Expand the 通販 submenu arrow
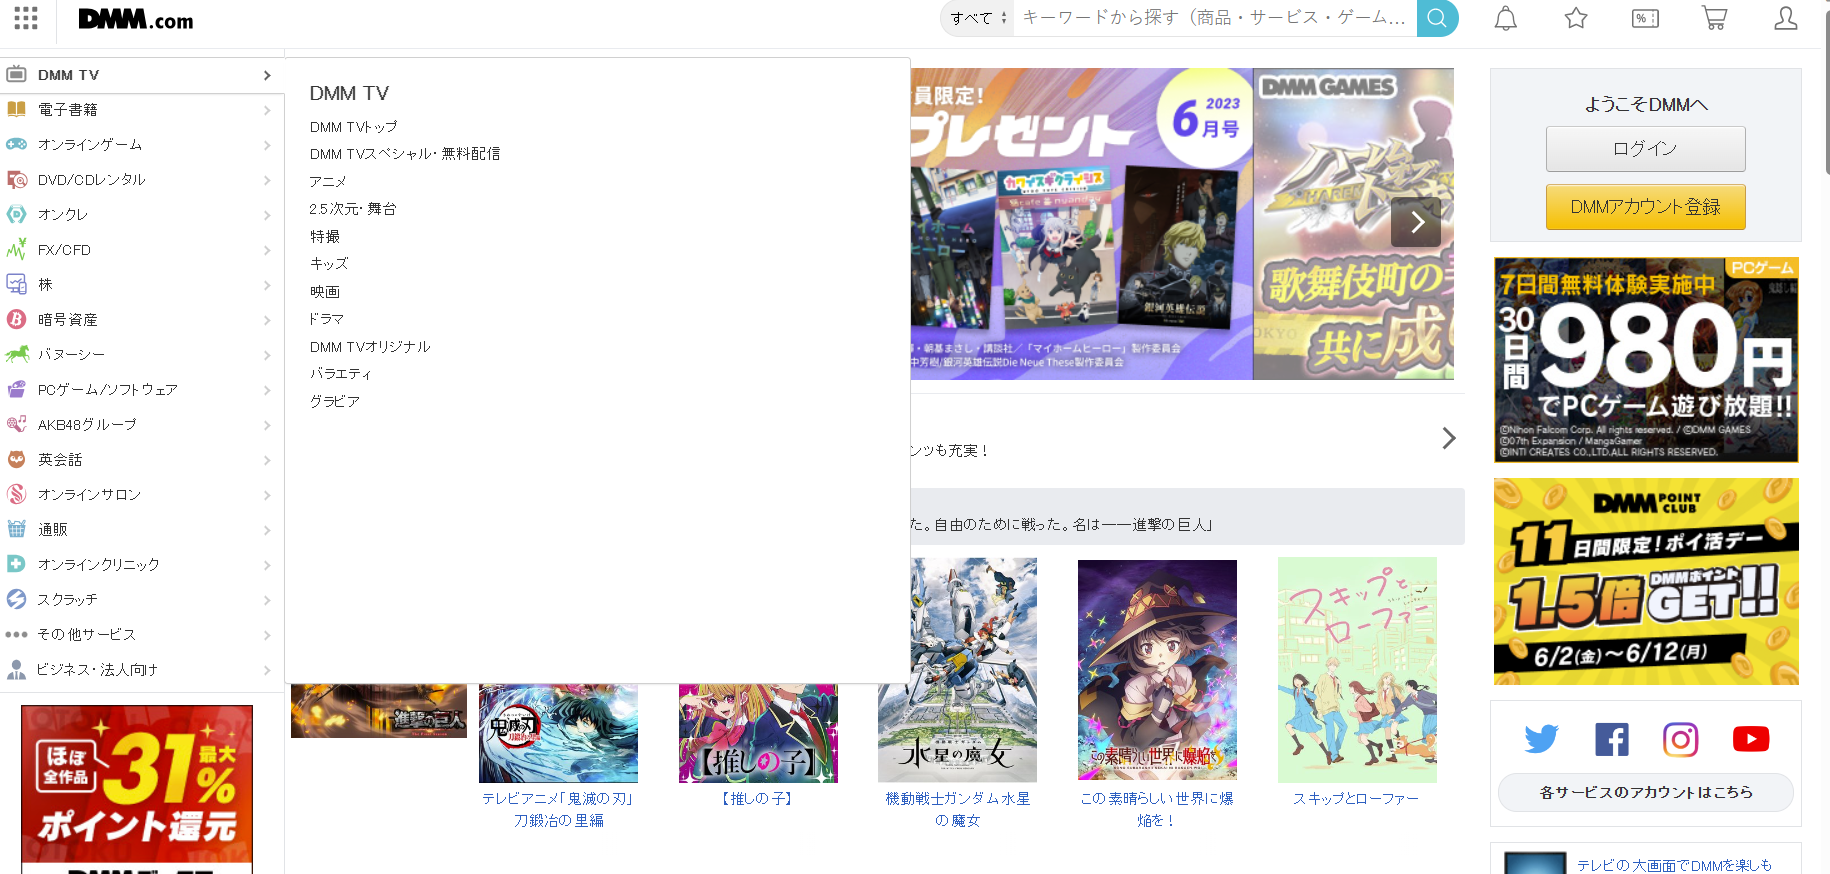The width and height of the screenshot is (1830, 874). [267, 530]
